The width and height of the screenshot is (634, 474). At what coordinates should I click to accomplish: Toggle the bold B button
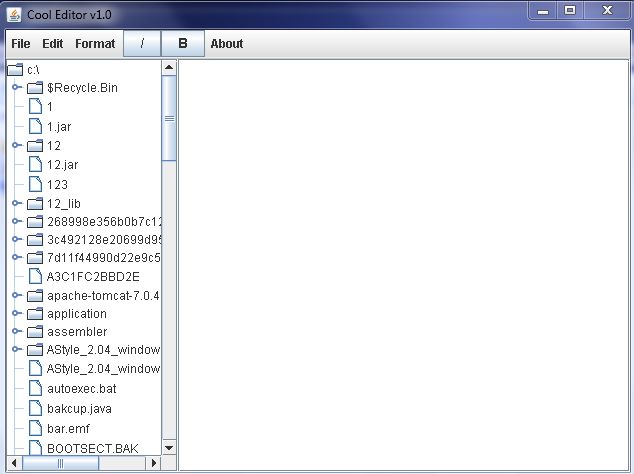tap(183, 43)
